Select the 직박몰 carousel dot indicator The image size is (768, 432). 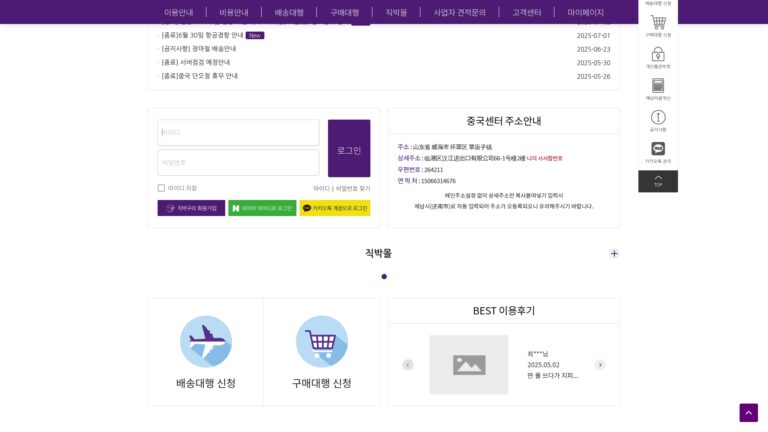click(x=384, y=277)
